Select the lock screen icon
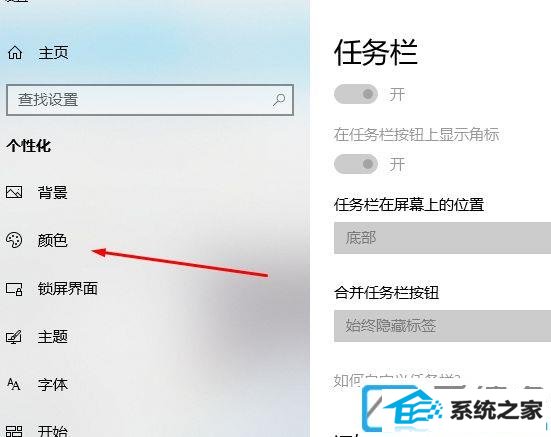The width and height of the screenshot is (551, 437). point(14,289)
